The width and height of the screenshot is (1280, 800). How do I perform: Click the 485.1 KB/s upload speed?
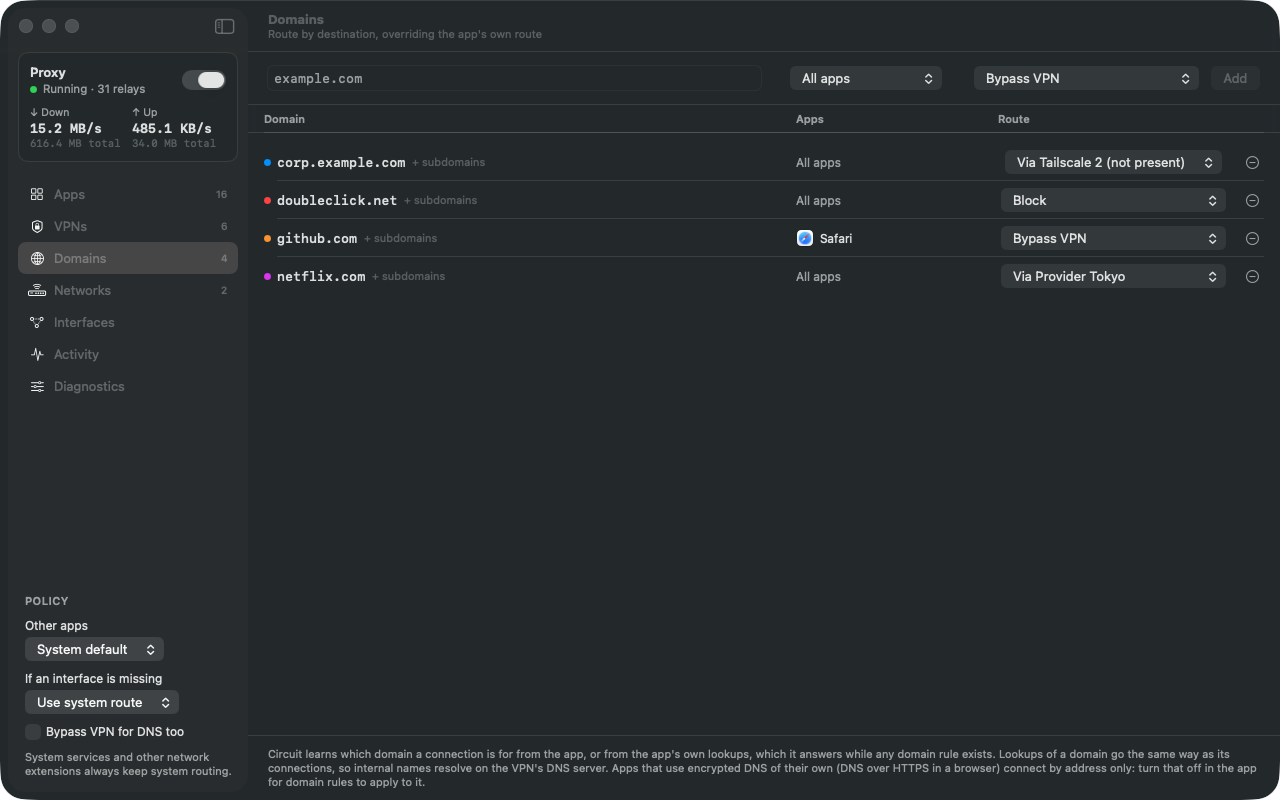point(172,128)
